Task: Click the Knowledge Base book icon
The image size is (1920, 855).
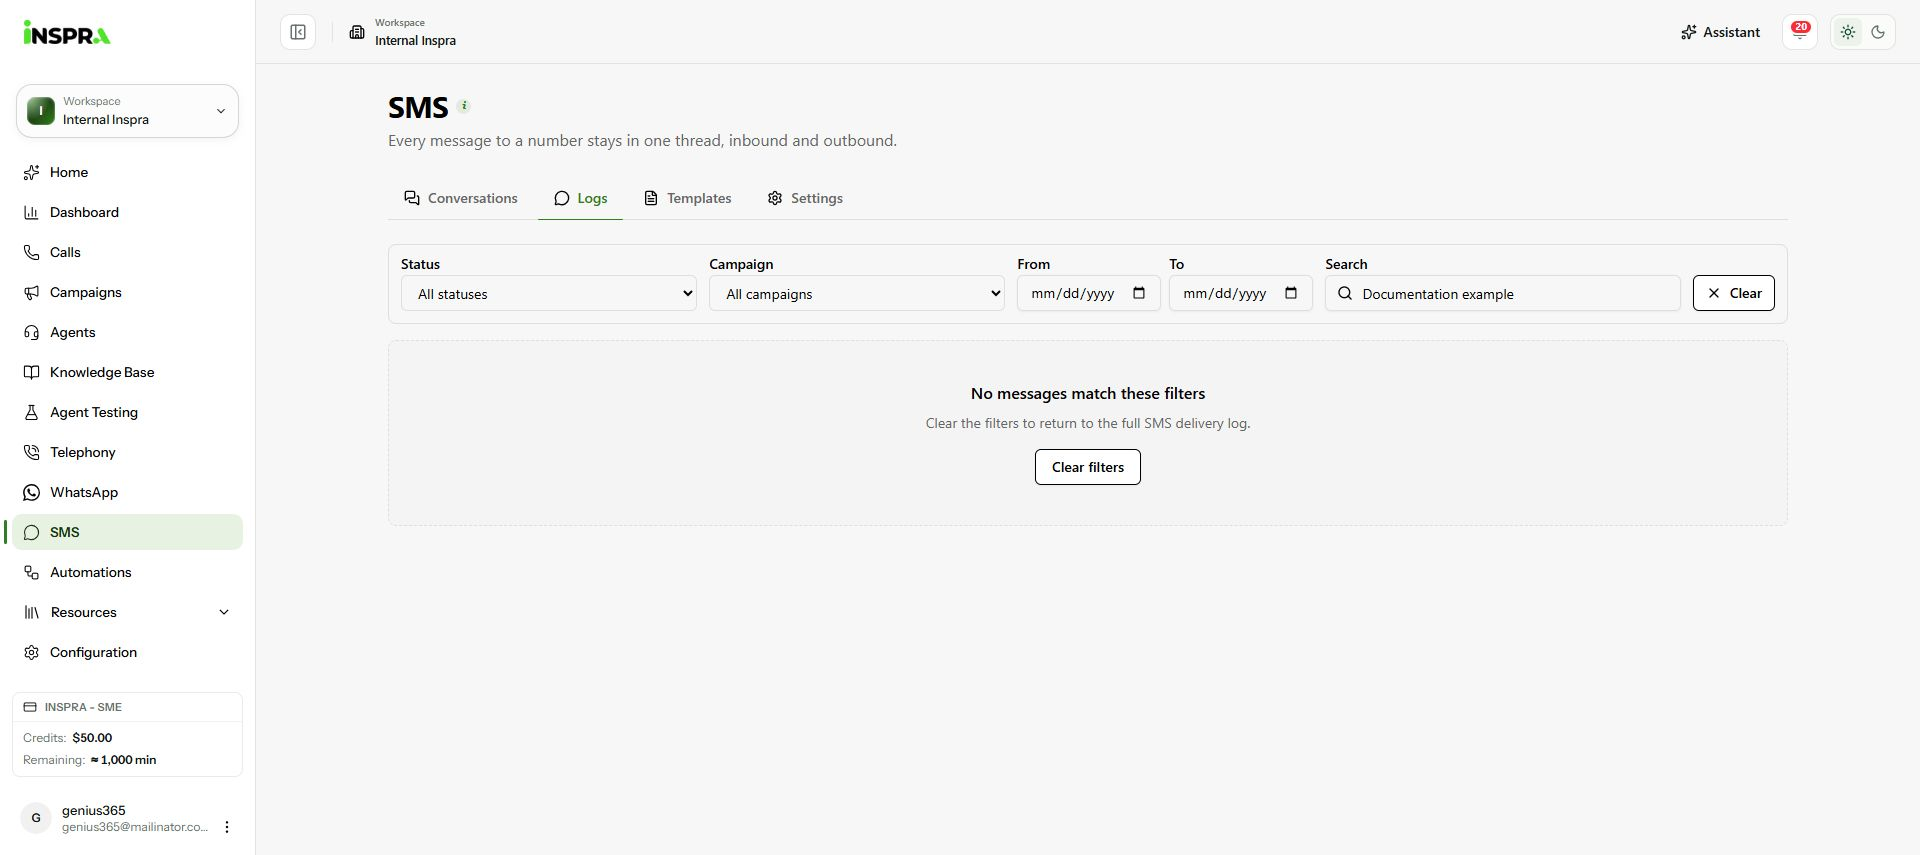Action: pyautogui.click(x=31, y=372)
